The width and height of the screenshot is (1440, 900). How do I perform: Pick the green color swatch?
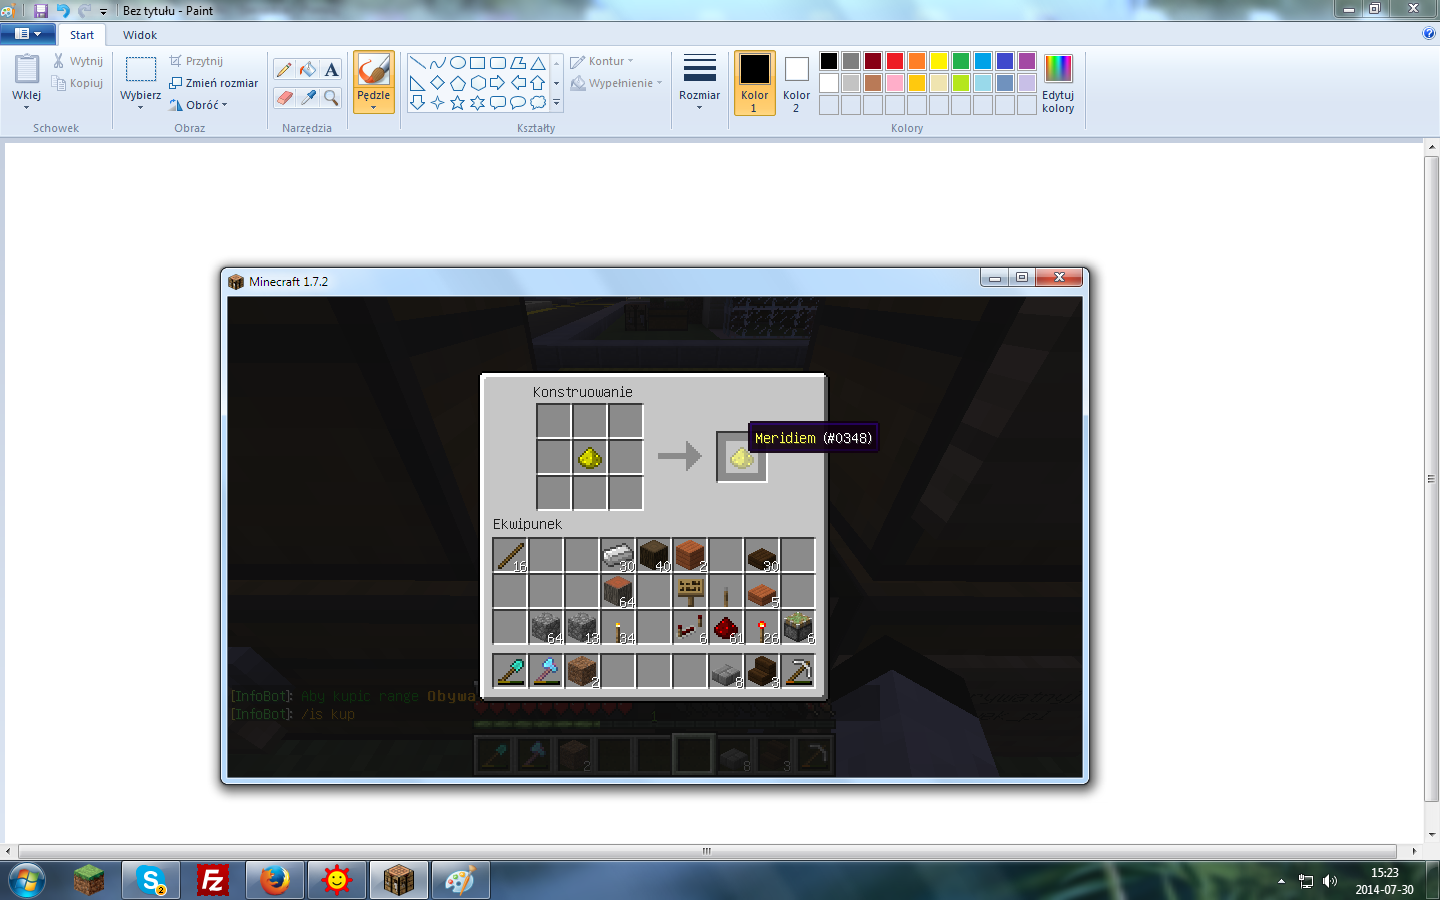(x=961, y=61)
